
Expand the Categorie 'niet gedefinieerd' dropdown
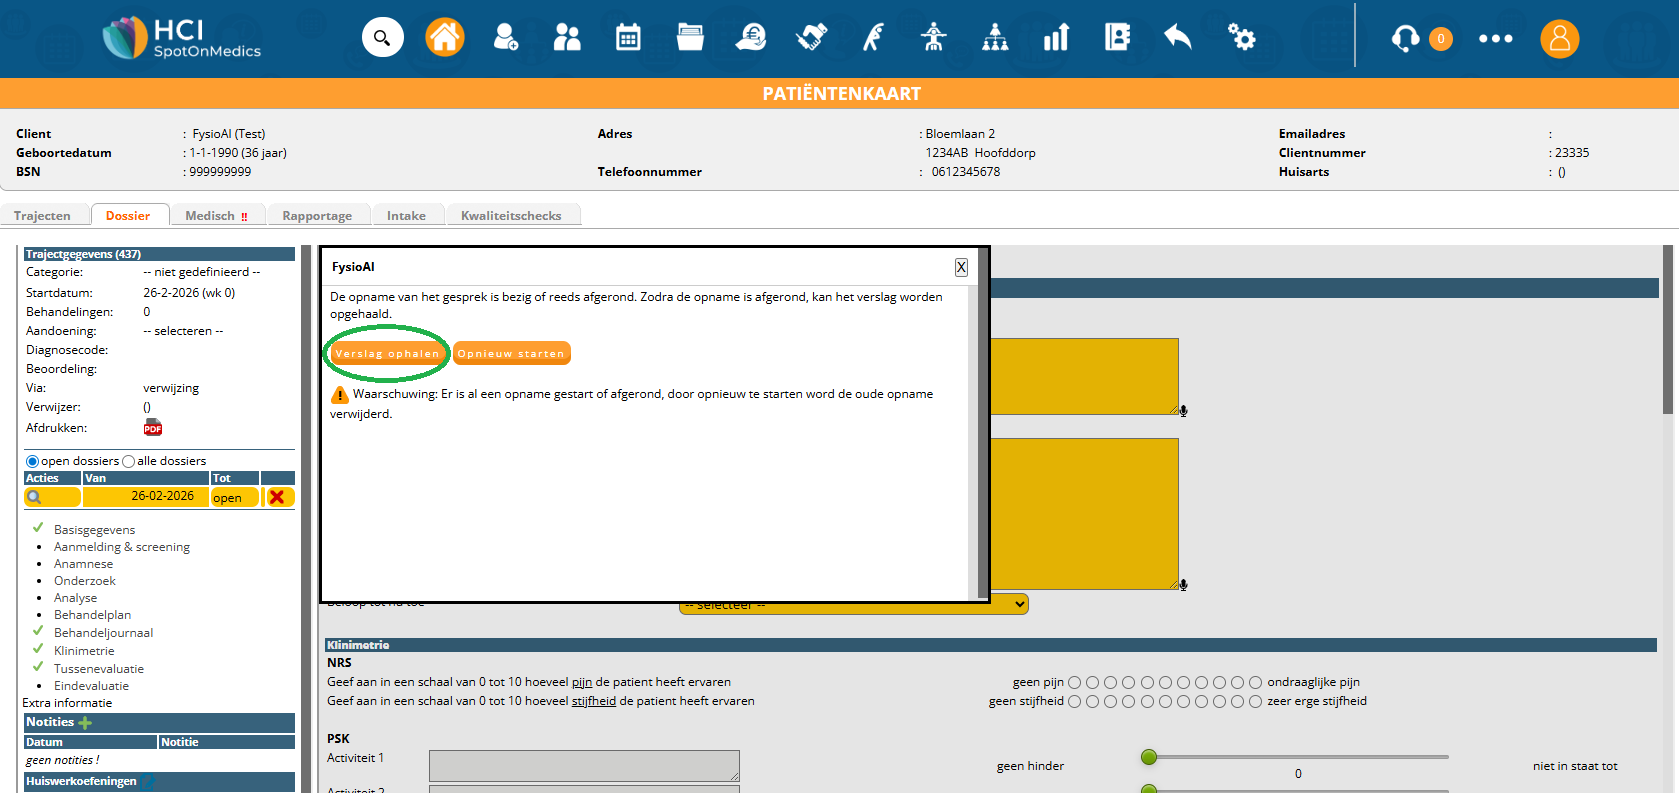coord(201,272)
